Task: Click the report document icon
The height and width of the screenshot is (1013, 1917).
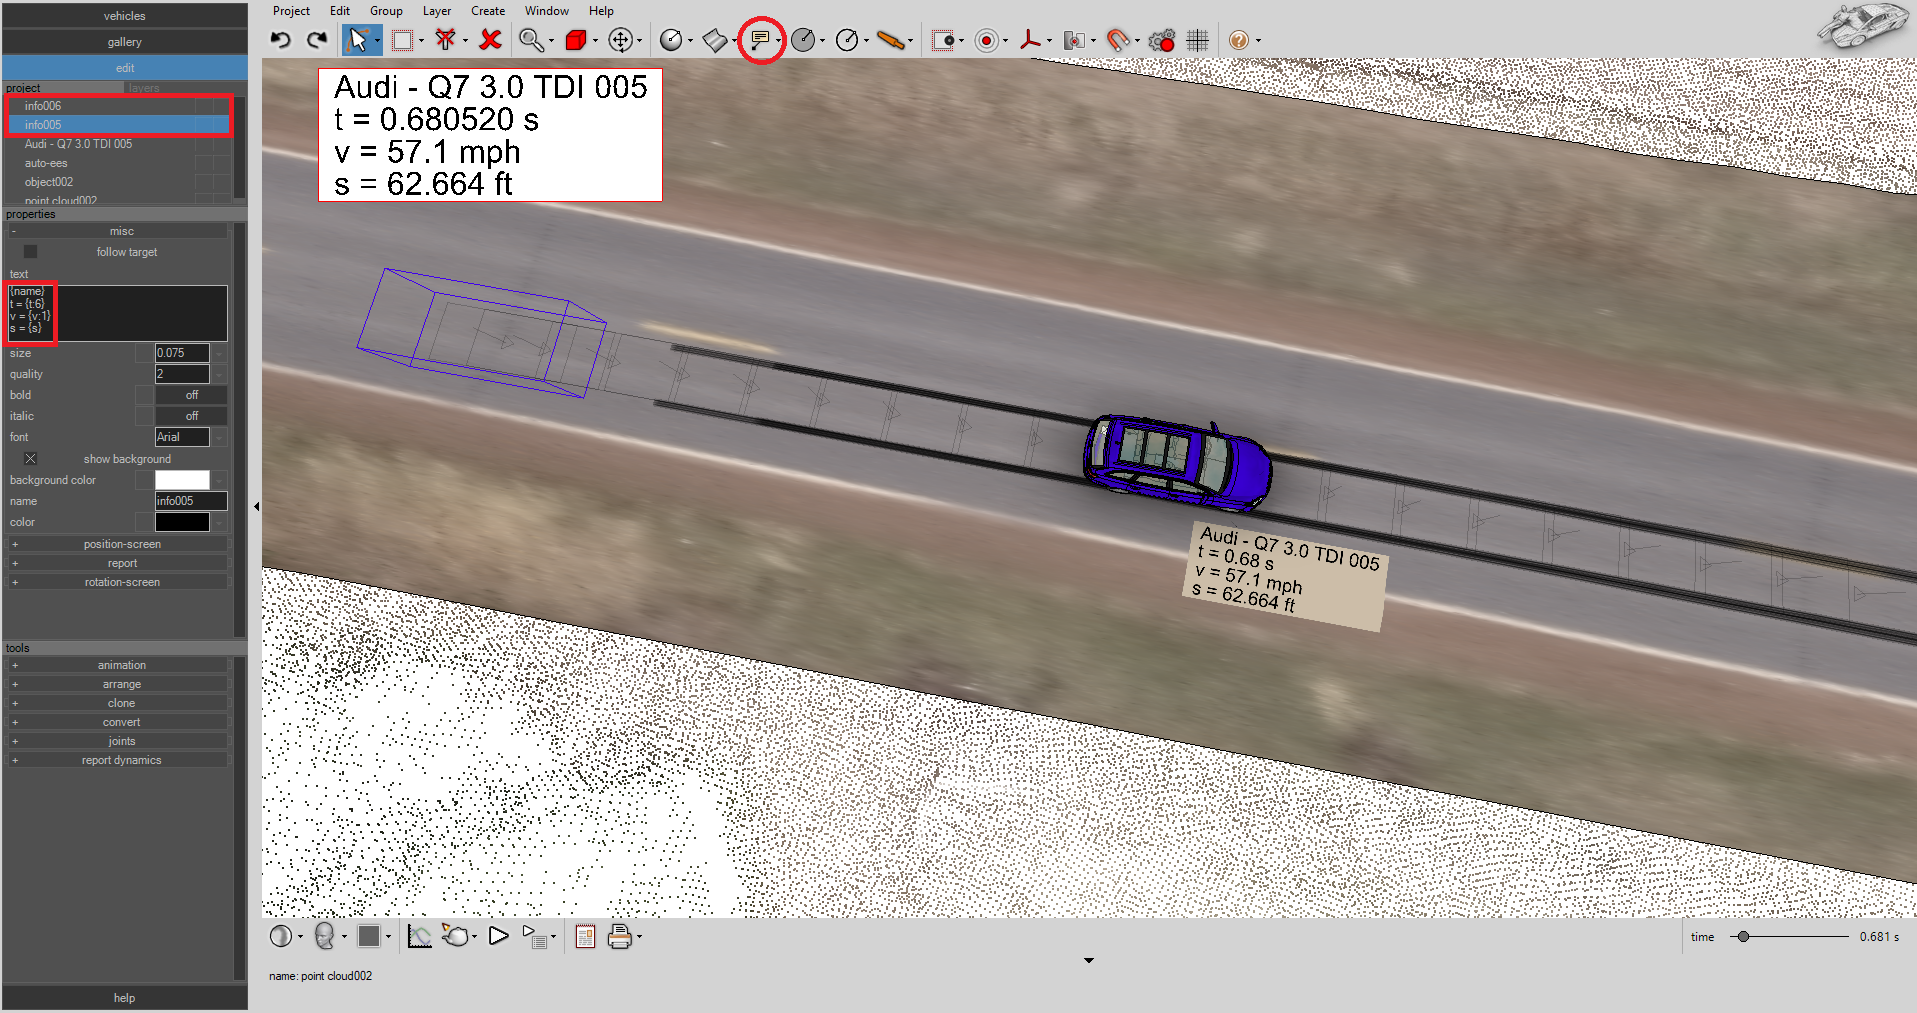Action: tap(586, 936)
